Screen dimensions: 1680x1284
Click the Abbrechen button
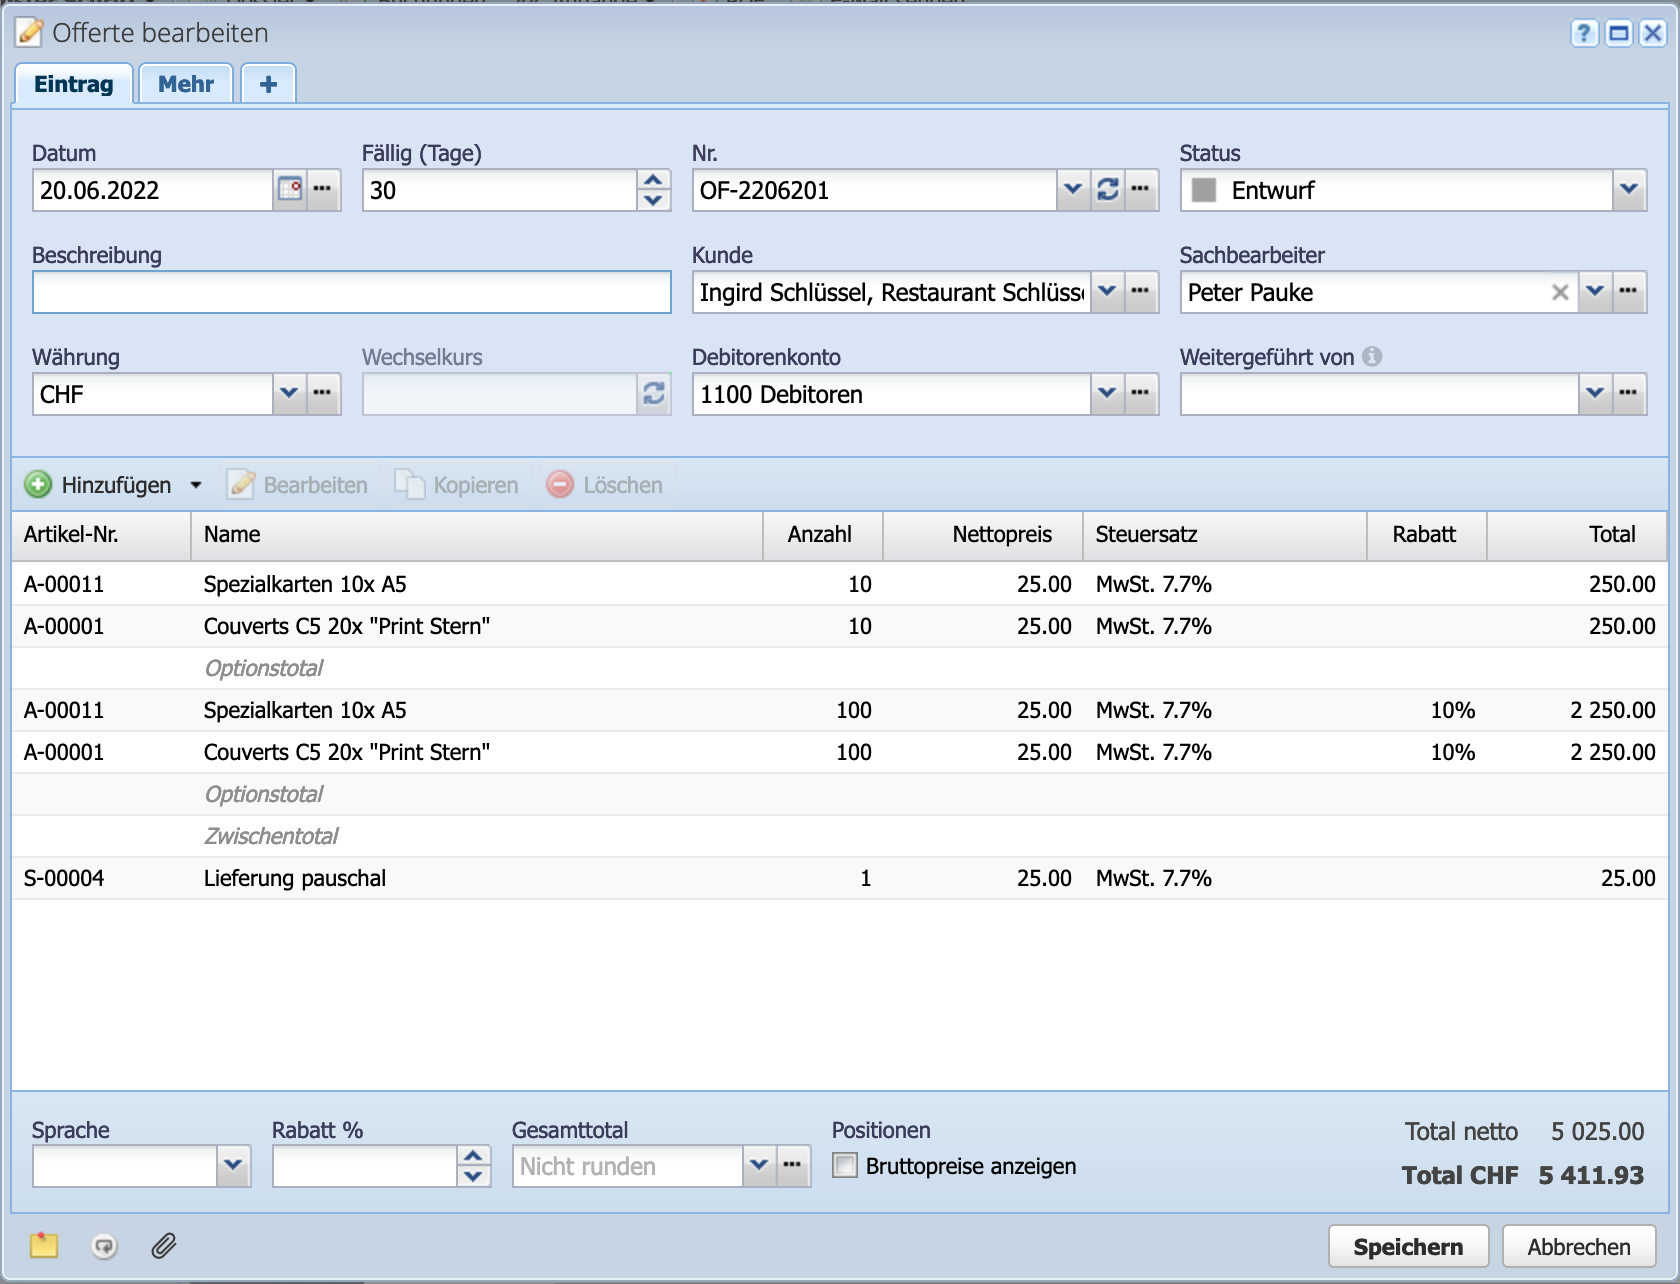[x=1578, y=1247]
